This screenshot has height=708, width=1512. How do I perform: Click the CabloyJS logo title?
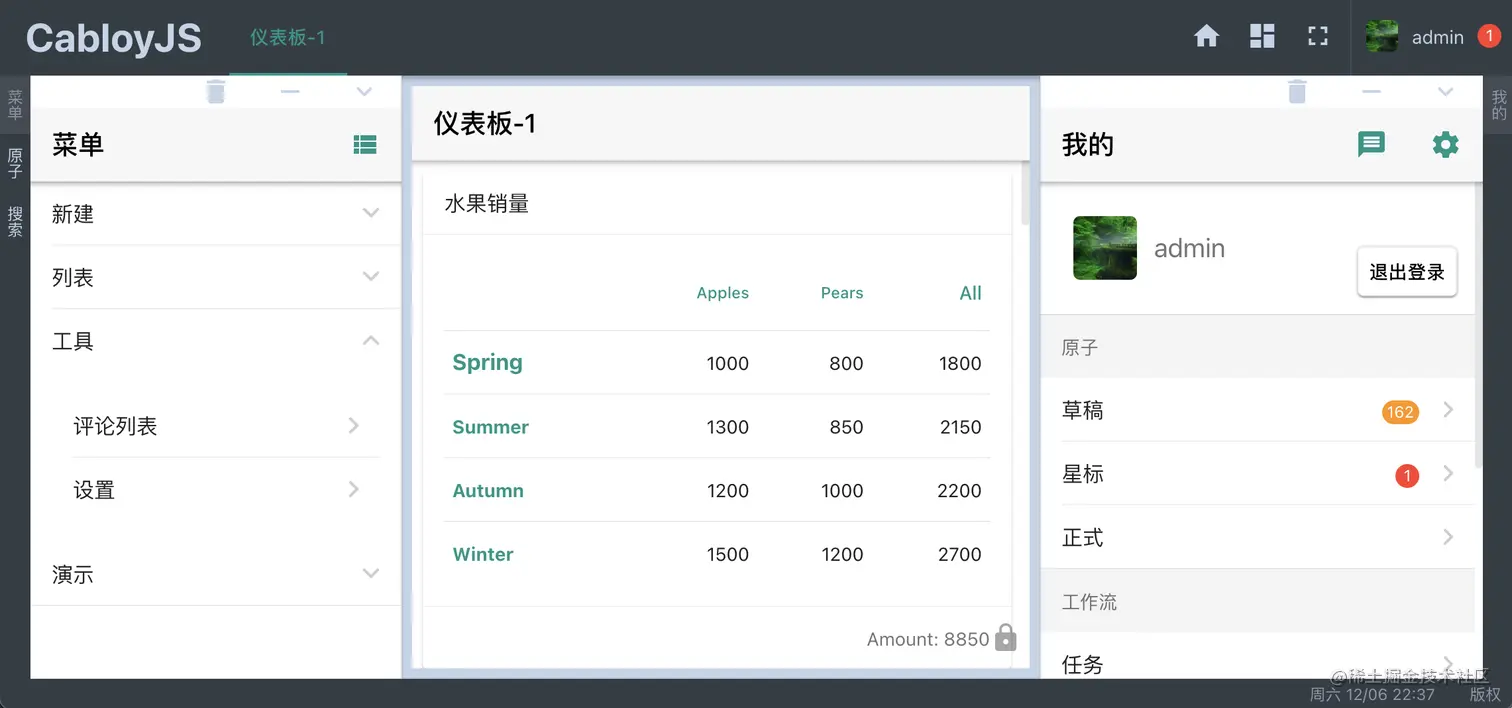click(x=114, y=38)
